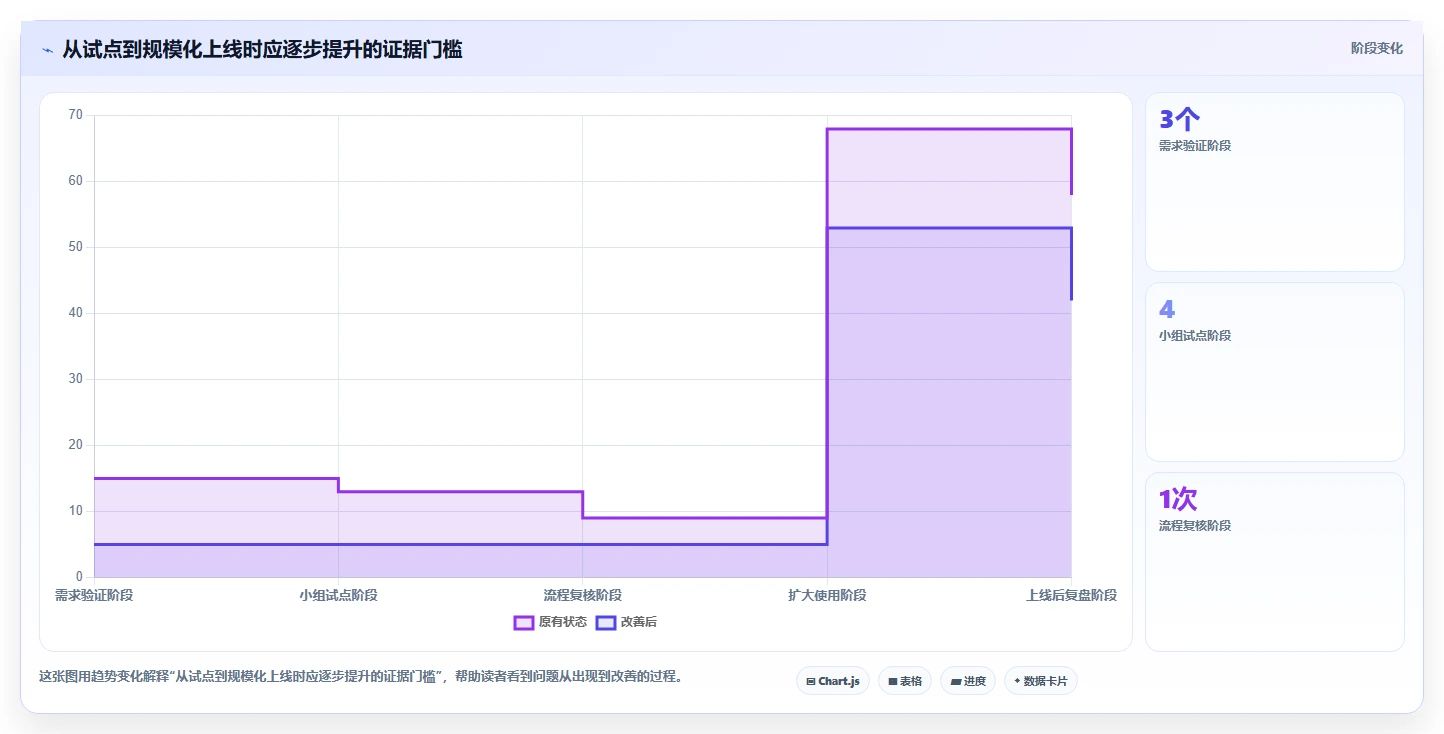Click the 进度 tag button

pos(968,681)
